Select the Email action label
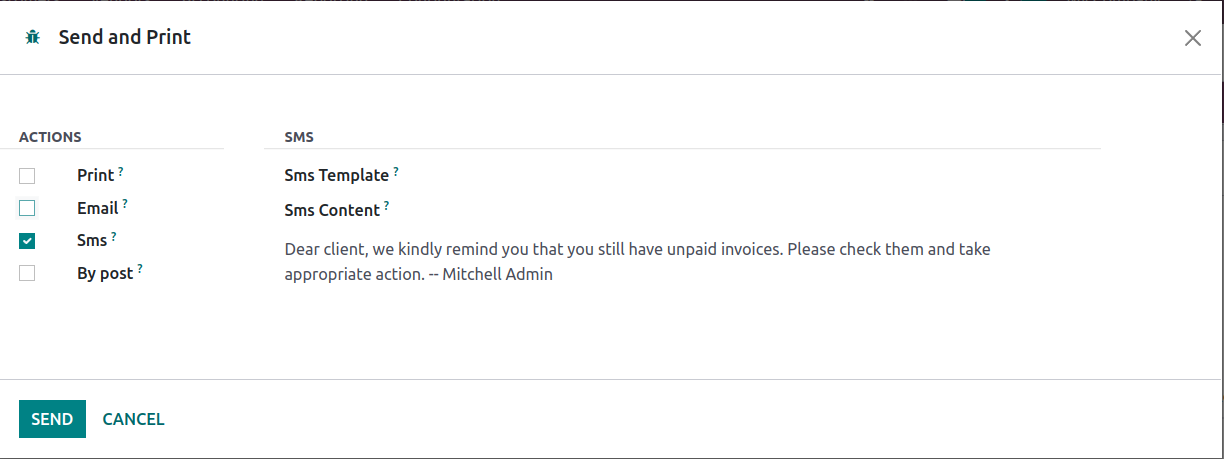The width and height of the screenshot is (1224, 459). (98, 208)
